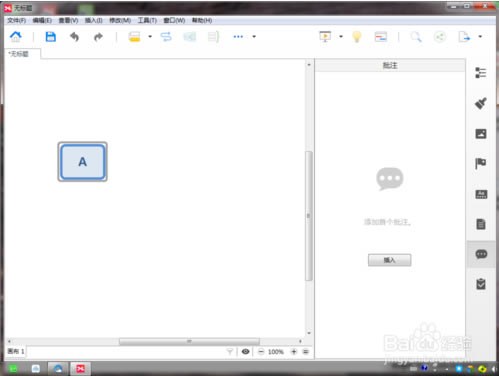Image resolution: width=499 pixels, height=376 pixels.
Task: Open the zoom options menu icon
Action: (x=306, y=352)
